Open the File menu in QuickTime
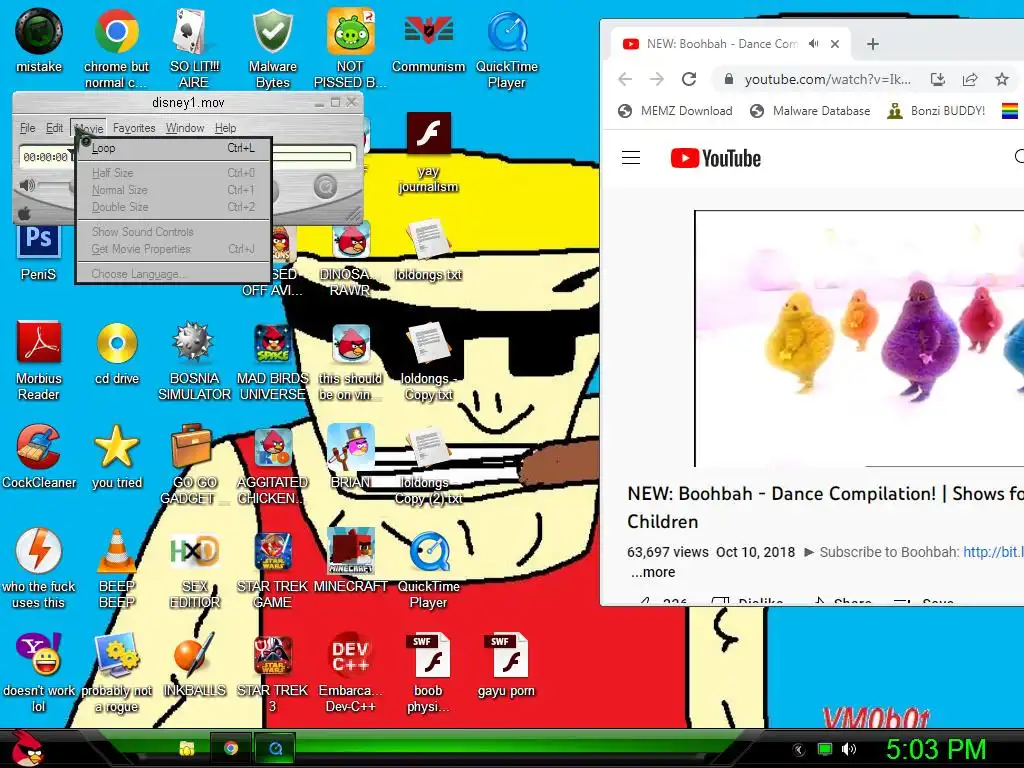Screen dimensions: 1024x768 27,128
